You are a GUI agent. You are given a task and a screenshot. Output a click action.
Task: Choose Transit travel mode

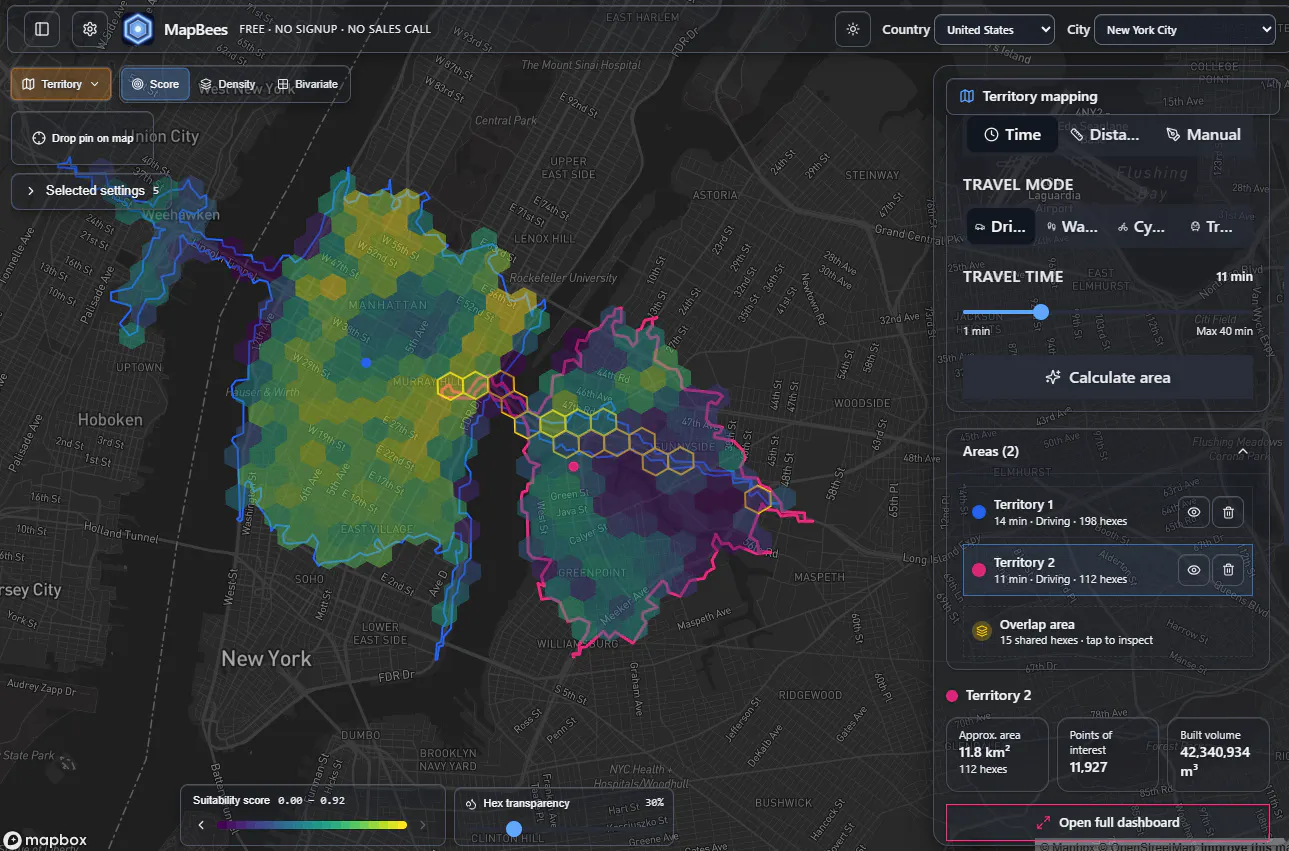[1212, 227]
